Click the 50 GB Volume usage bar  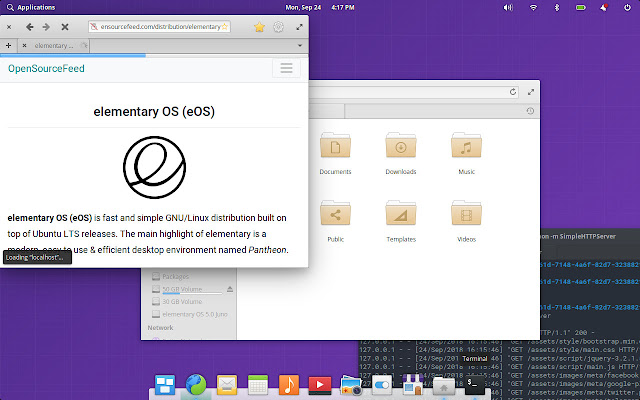tap(192, 293)
